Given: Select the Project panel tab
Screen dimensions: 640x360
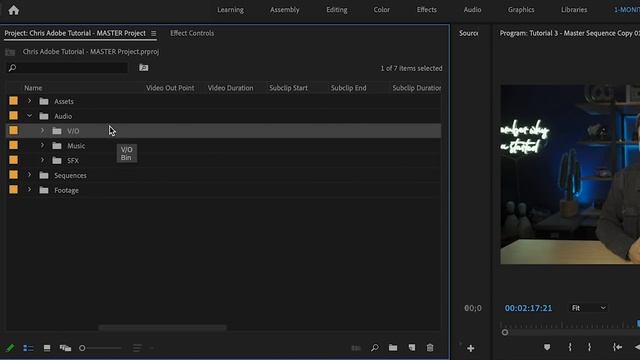Looking at the screenshot, I should pos(75,33).
